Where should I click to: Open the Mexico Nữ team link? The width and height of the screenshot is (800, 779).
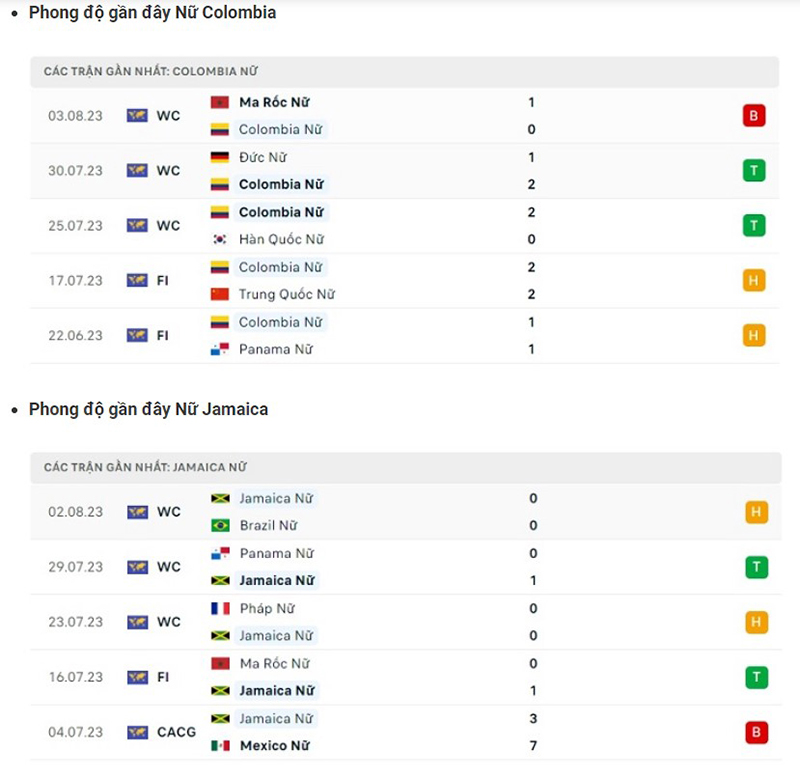pyautogui.click(x=274, y=745)
